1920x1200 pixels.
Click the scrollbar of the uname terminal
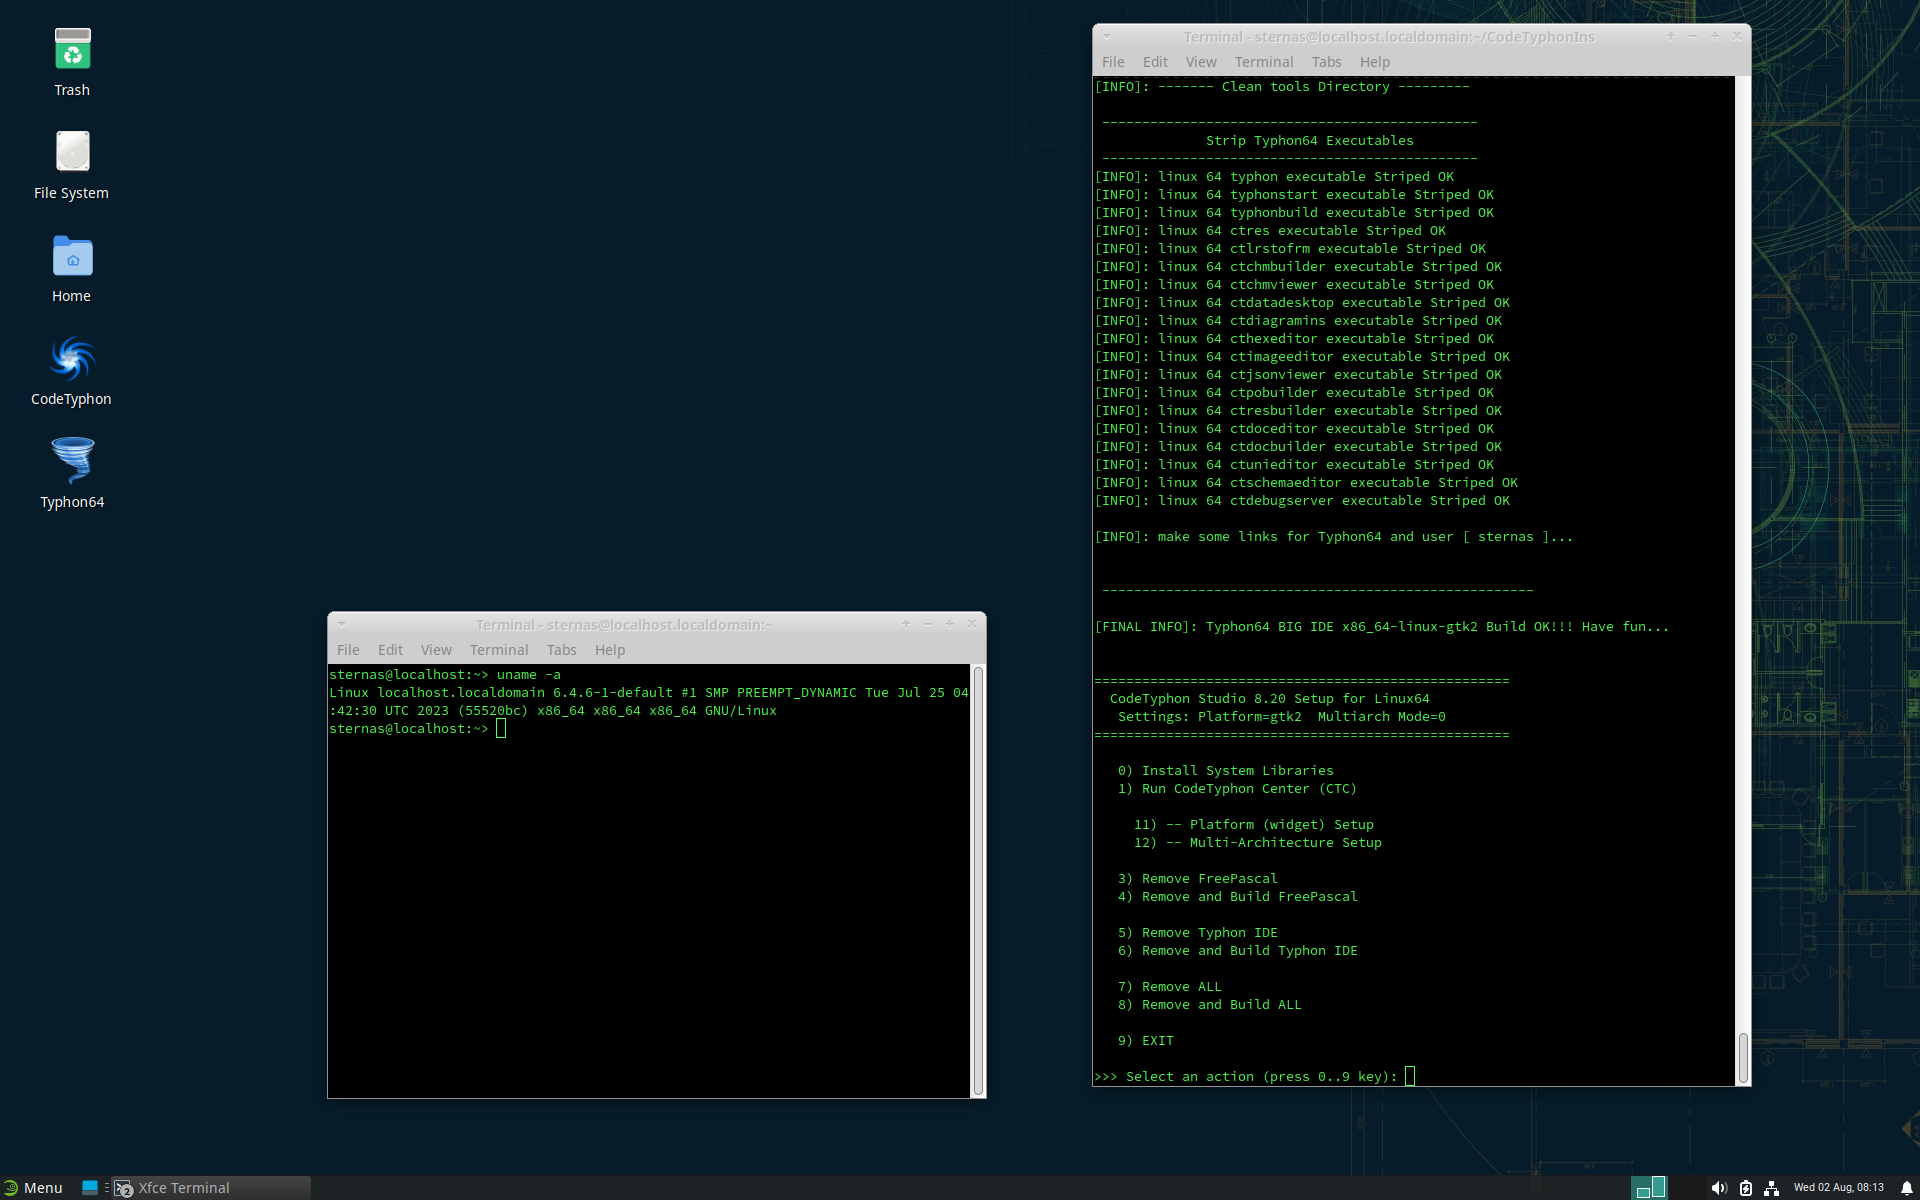click(x=978, y=880)
